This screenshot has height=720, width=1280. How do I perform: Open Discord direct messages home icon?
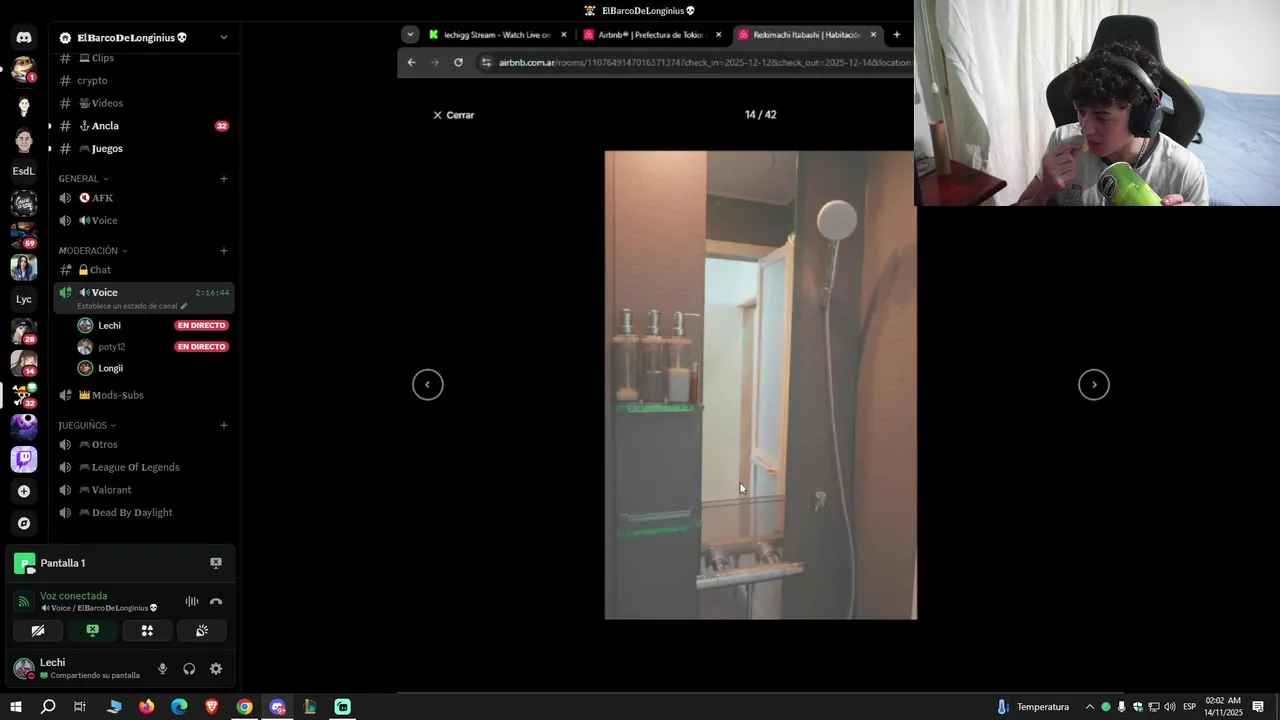point(24,37)
